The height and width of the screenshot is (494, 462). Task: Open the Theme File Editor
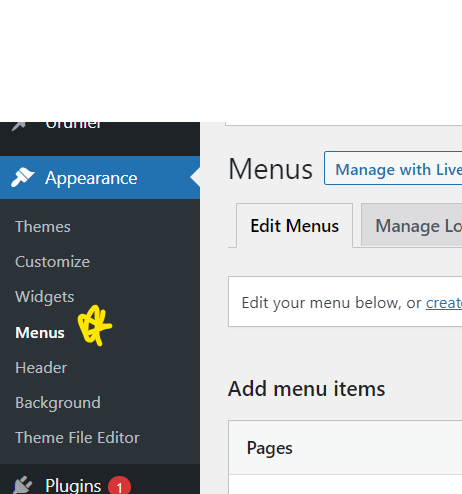[x=77, y=438]
